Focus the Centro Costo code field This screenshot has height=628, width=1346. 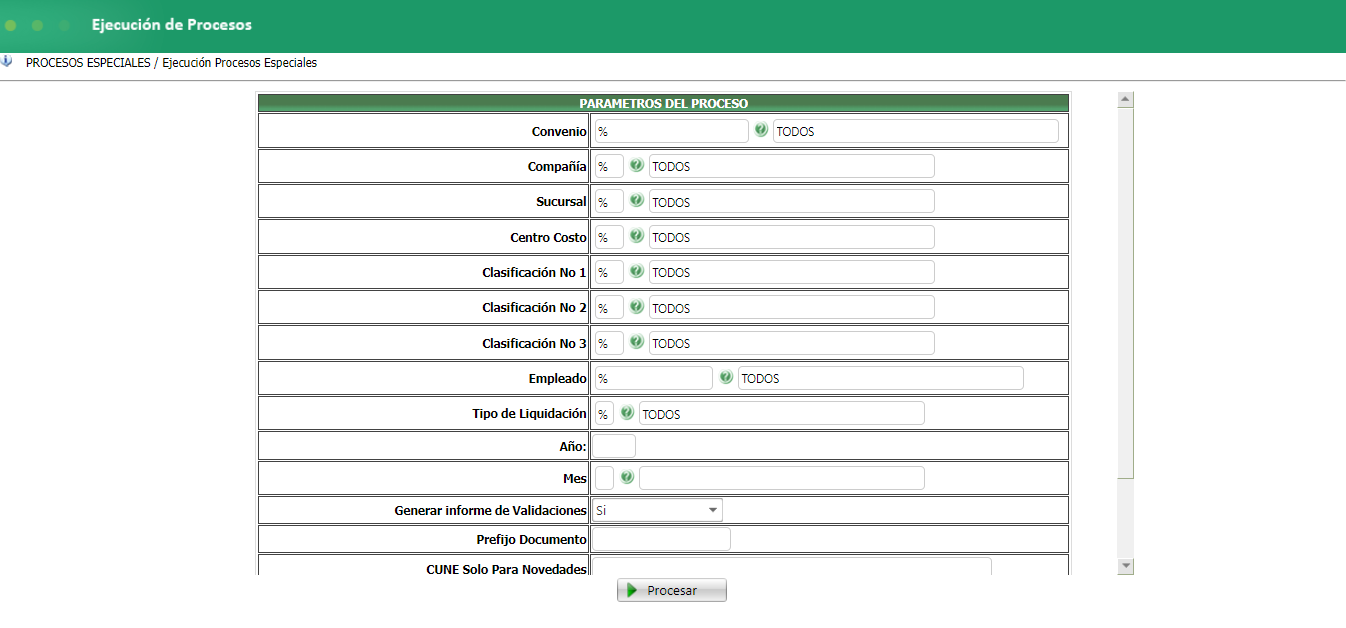[609, 237]
